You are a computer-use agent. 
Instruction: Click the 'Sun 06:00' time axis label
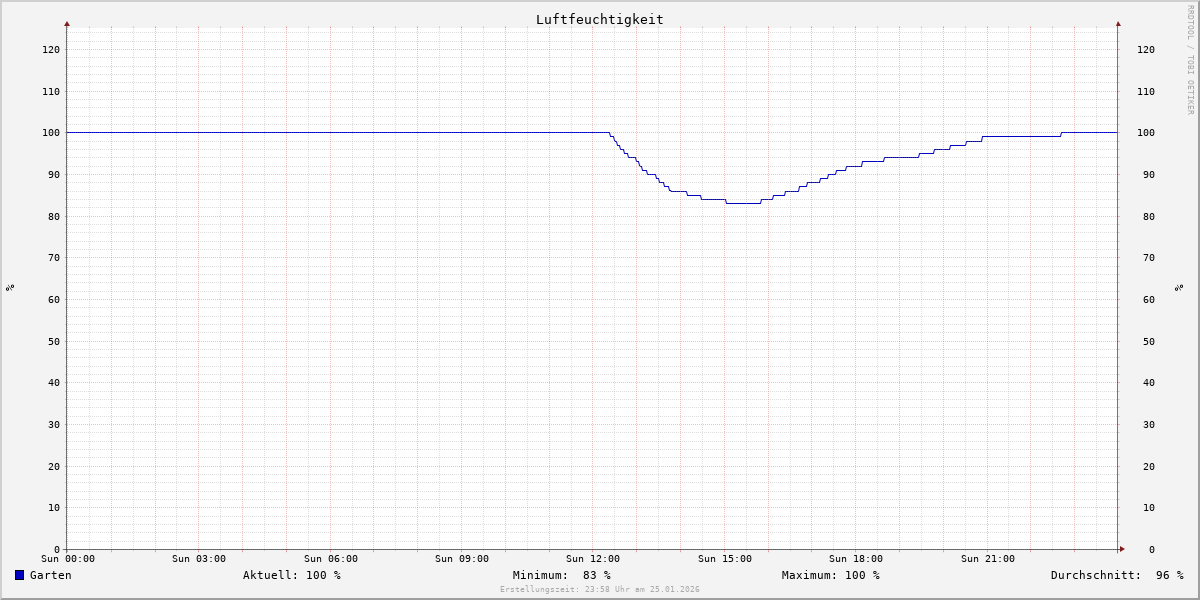pyautogui.click(x=331, y=559)
